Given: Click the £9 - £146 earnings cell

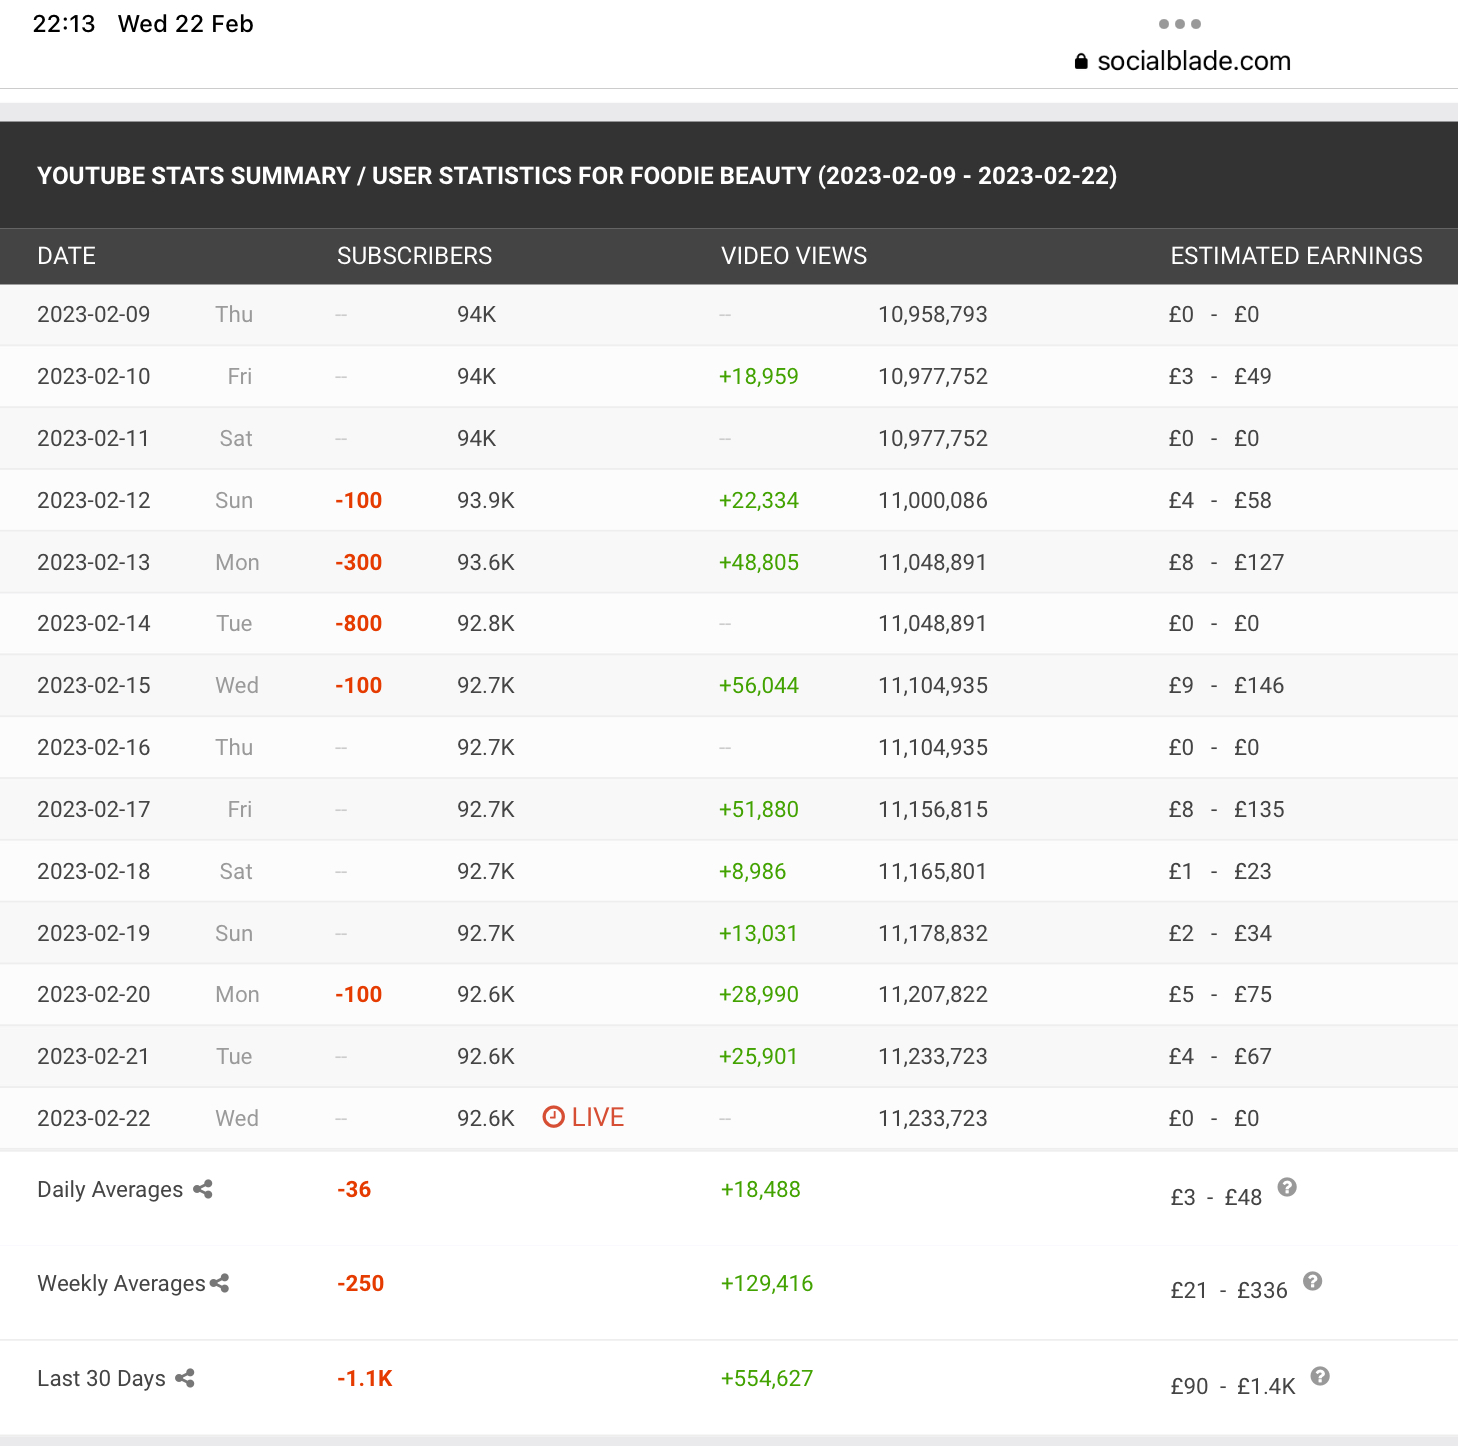Looking at the screenshot, I should coord(1226,685).
